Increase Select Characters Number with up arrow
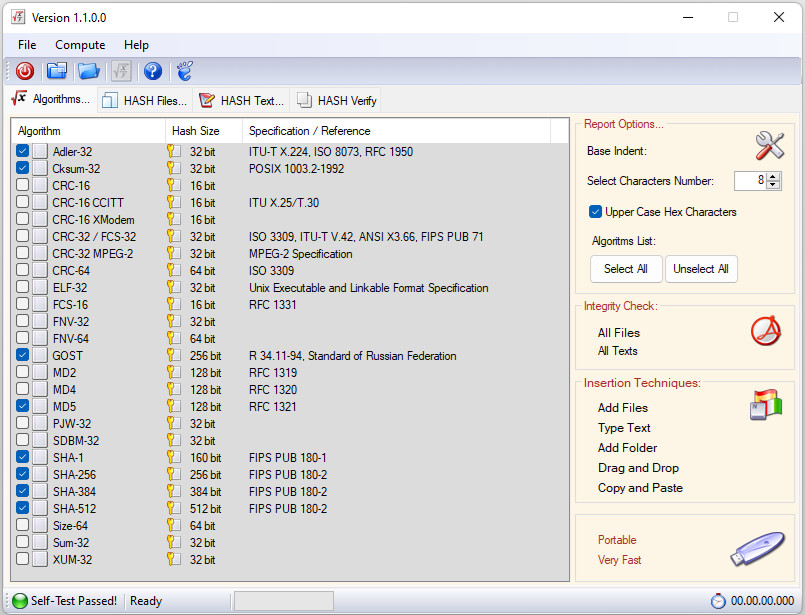The width and height of the screenshot is (805, 615). [x=773, y=176]
